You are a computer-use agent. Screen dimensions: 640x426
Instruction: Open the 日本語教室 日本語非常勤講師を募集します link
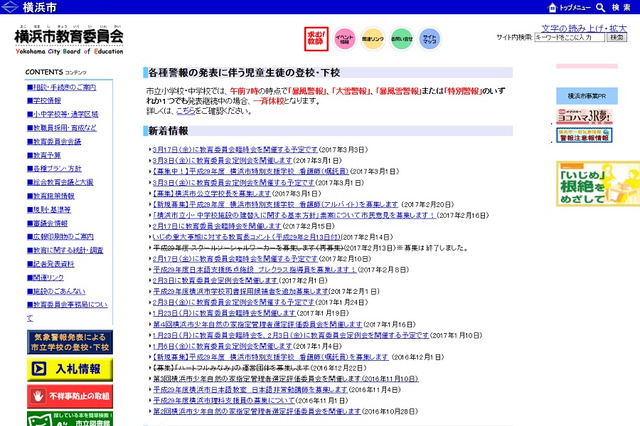point(250,390)
